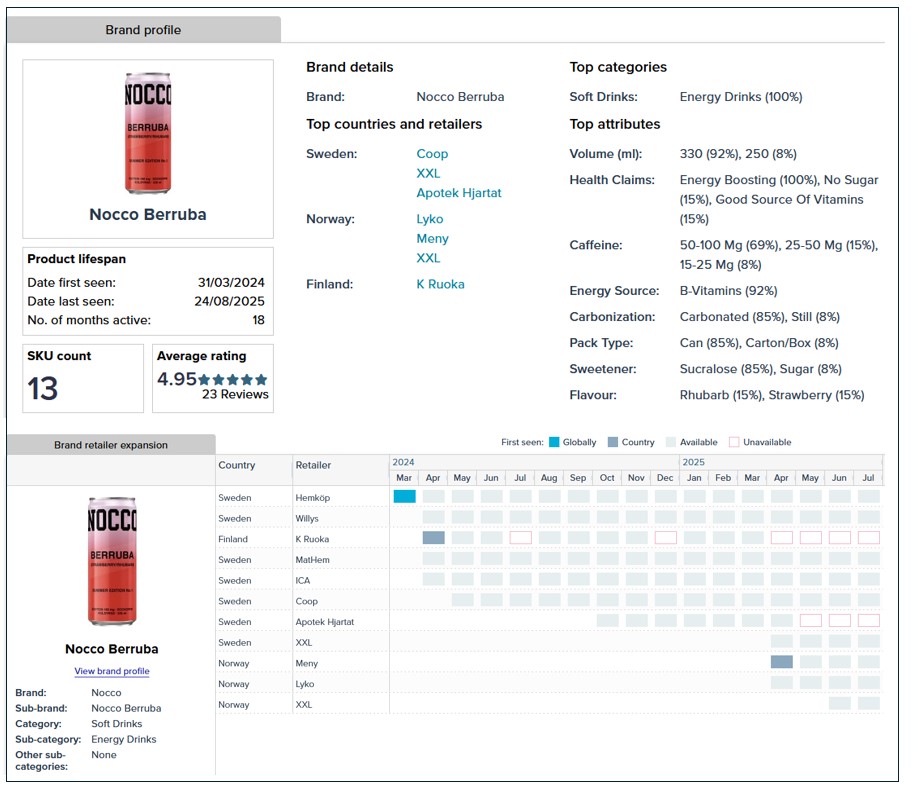Viewport: 913px width, 790px height.
Task: Select Meny's April 2025 first seen cell
Action: (782, 663)
